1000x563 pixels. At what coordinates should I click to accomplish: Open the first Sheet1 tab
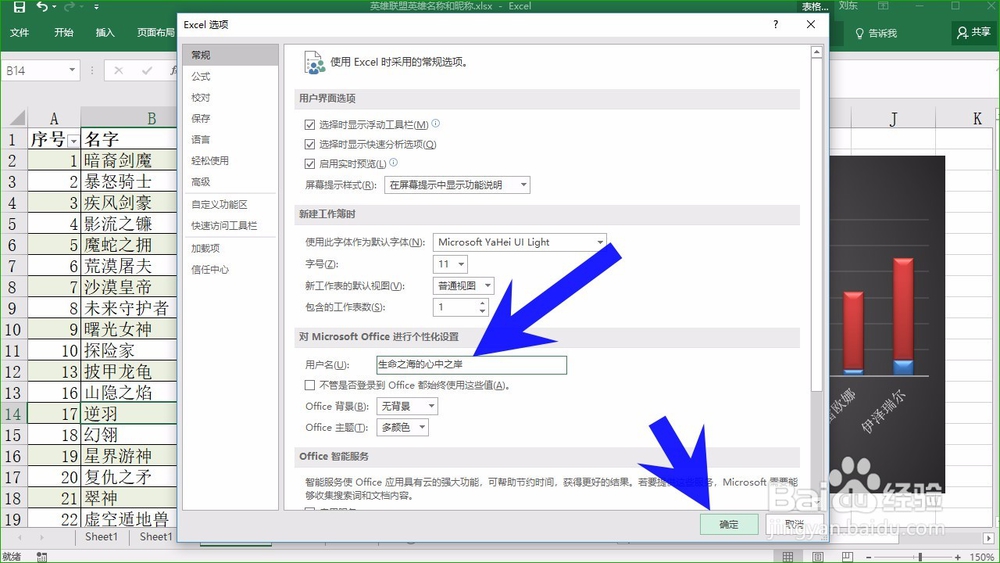[x=101, y=537]
